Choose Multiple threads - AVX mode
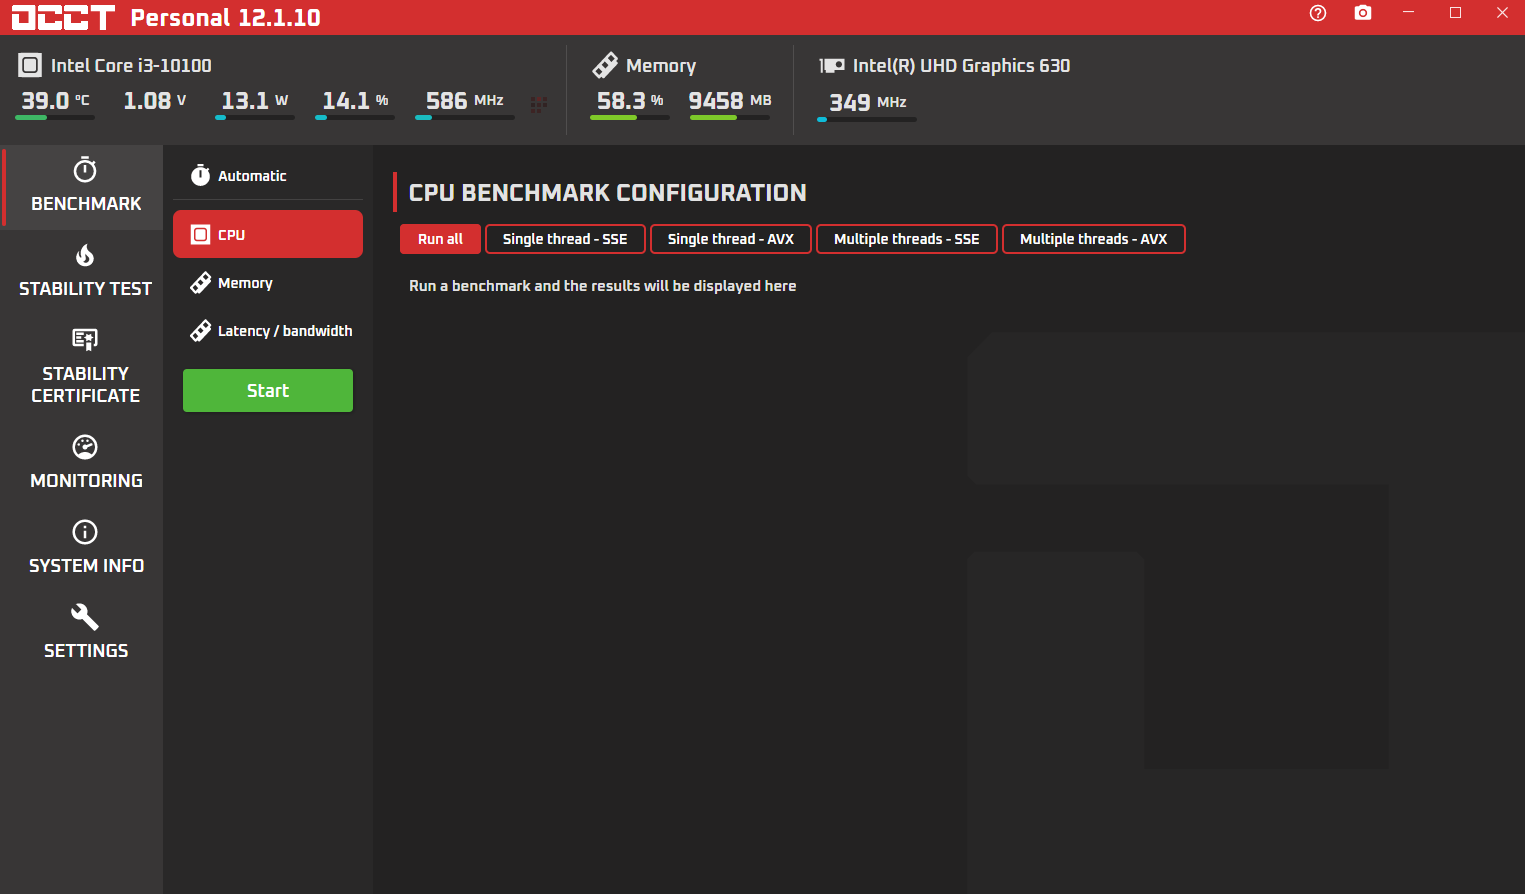Image resolution: width=1525 pixels, height=894 pixels. click(1093, 239)
